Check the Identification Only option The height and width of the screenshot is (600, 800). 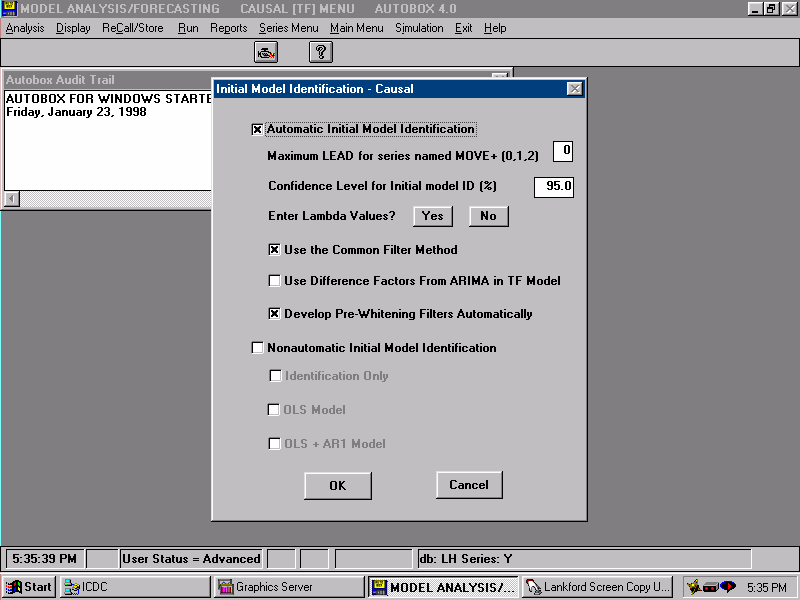275,376
